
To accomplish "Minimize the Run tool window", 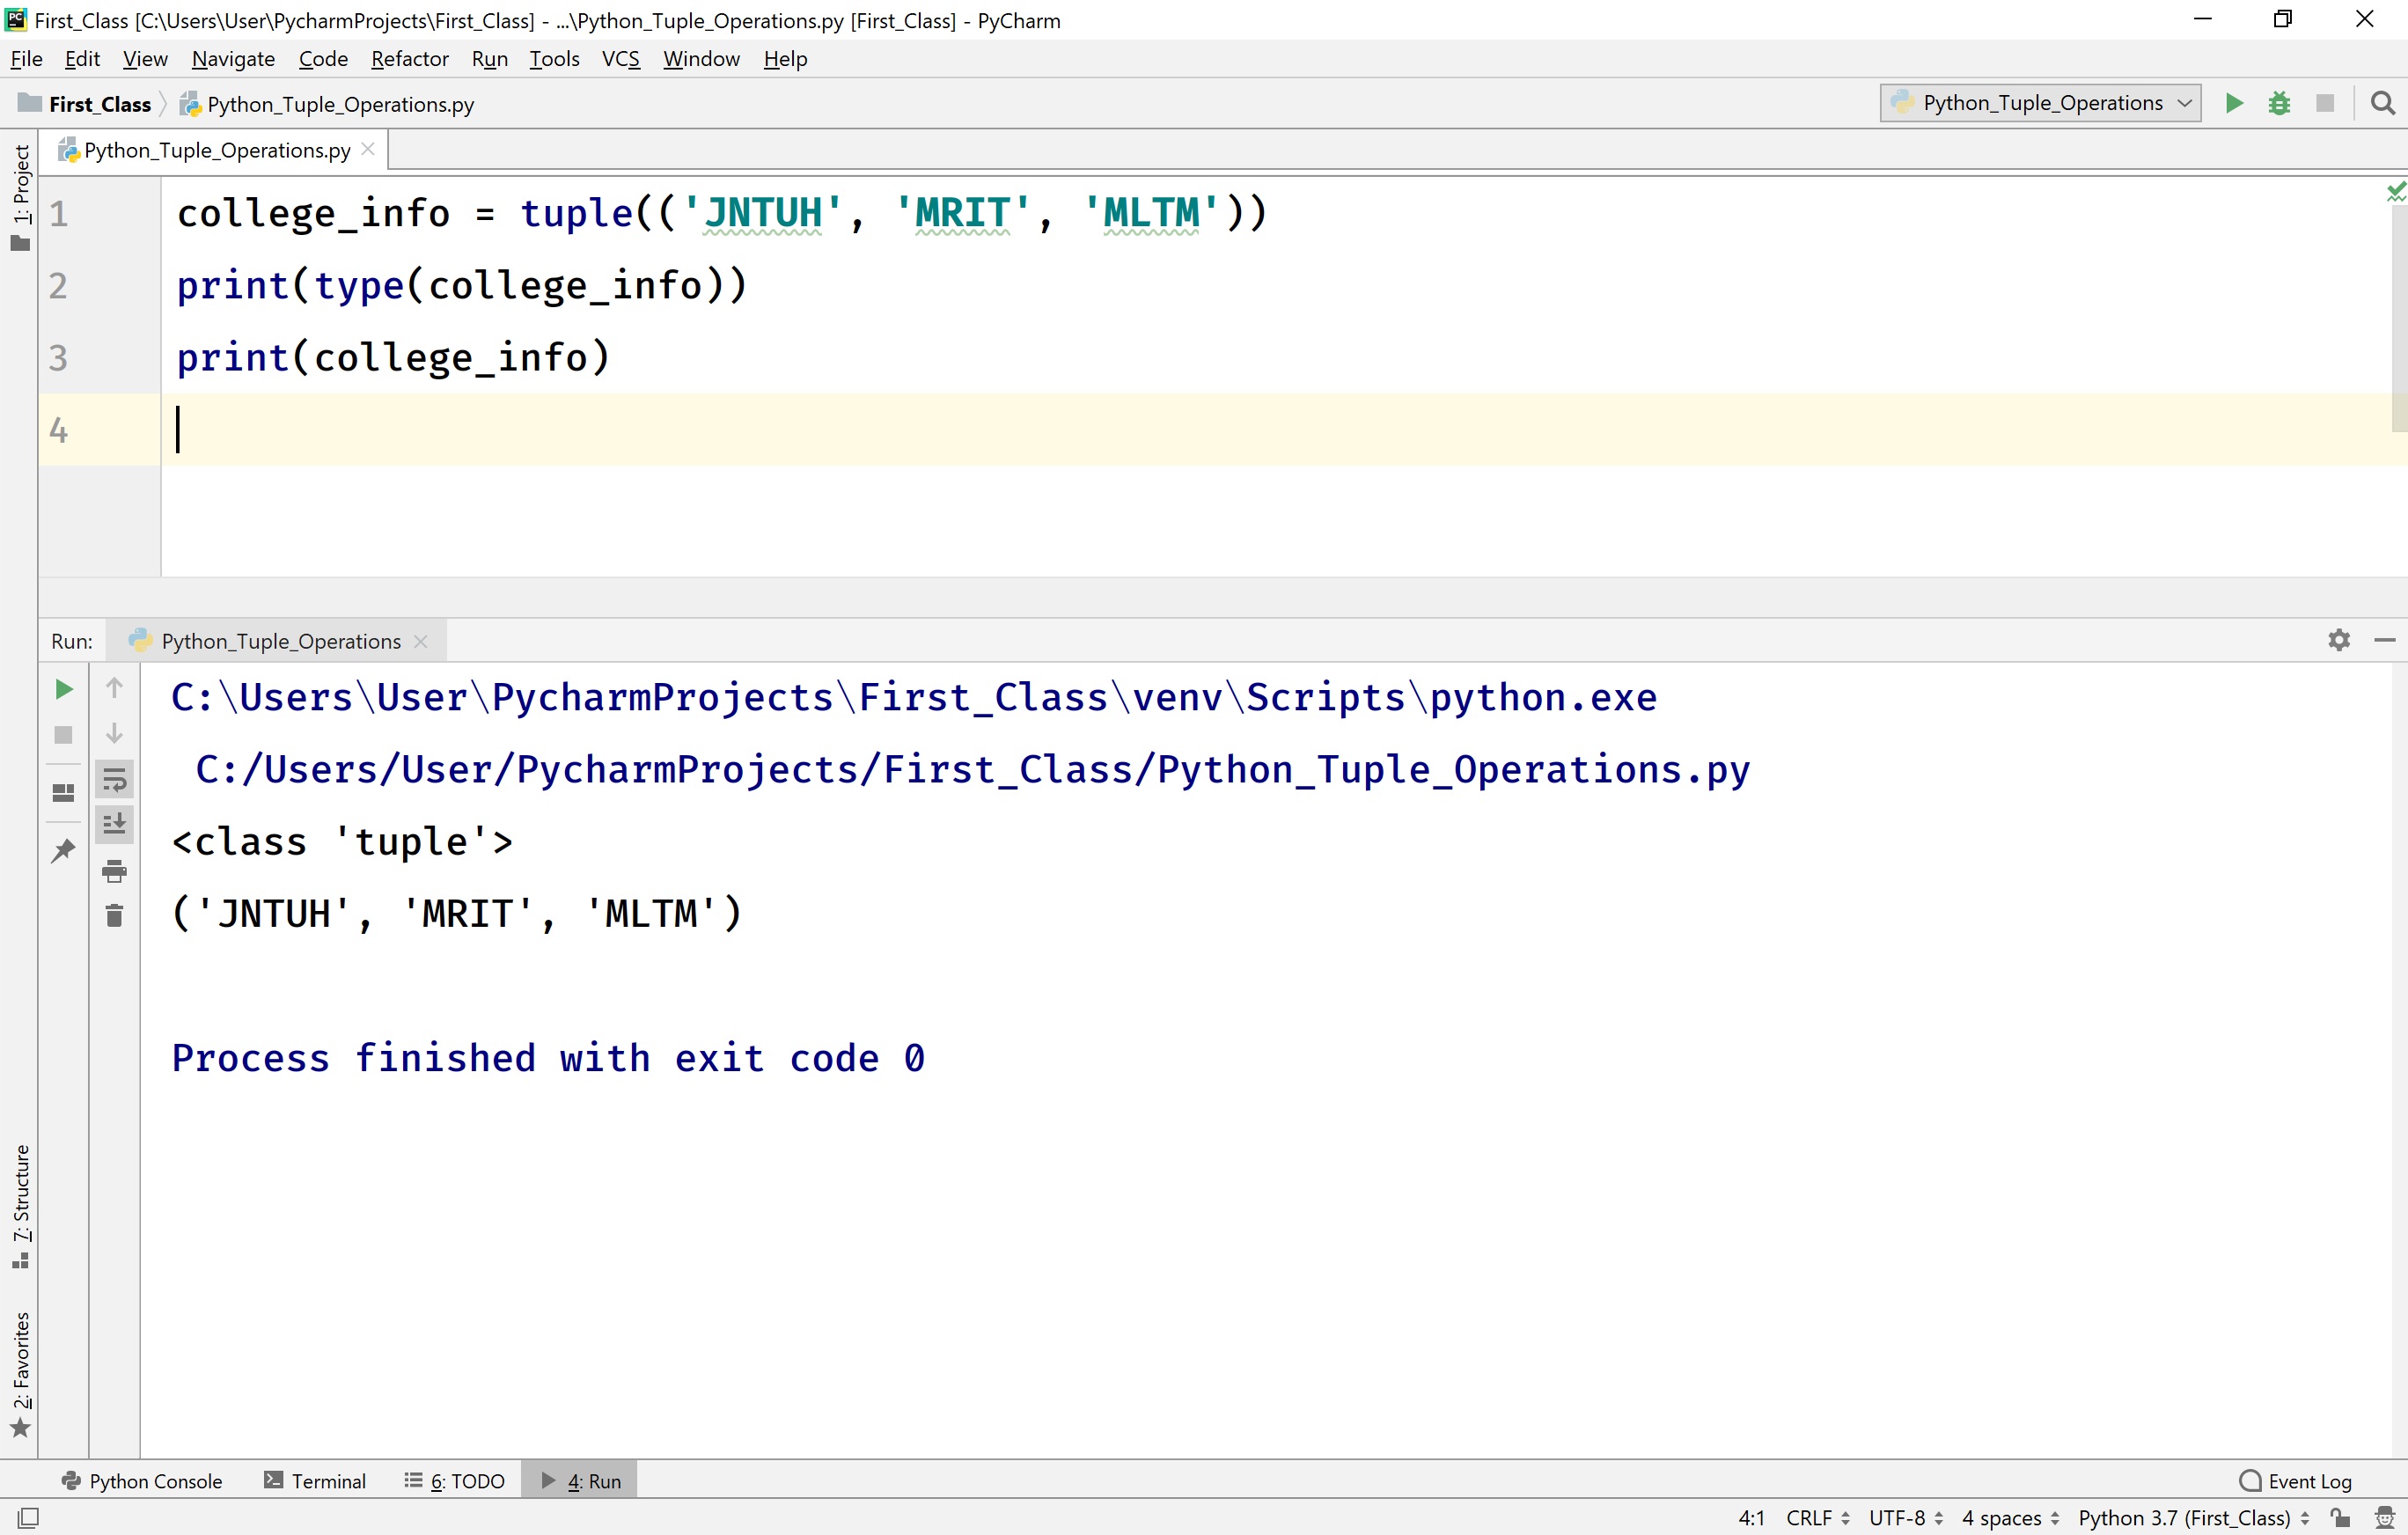I will 2387,640.
